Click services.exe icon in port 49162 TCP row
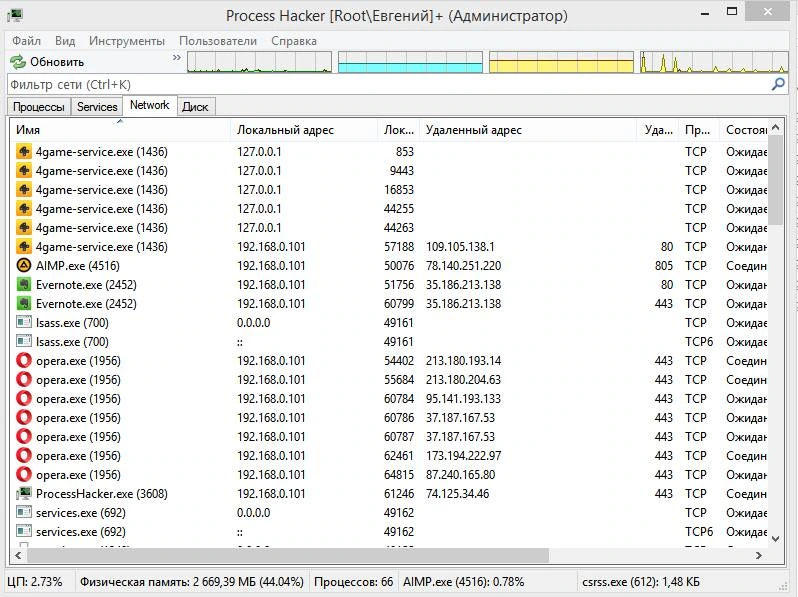The width and height of the screenshot is (798, 597). pyautogui.click(x=24, y=513)
